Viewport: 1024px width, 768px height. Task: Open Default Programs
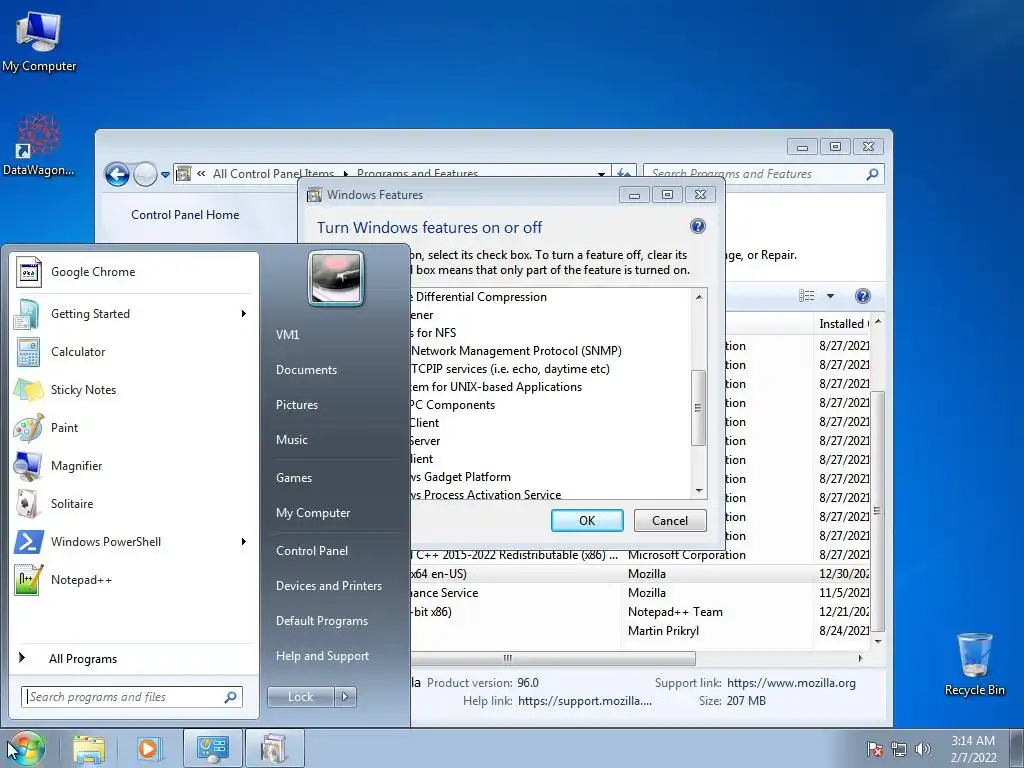[321, 621]
